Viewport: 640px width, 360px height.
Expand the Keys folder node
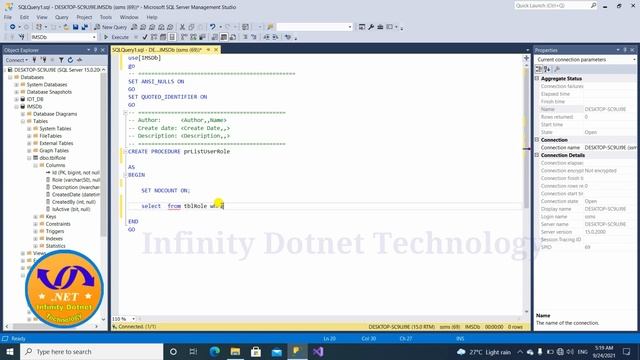pos(36,217)
